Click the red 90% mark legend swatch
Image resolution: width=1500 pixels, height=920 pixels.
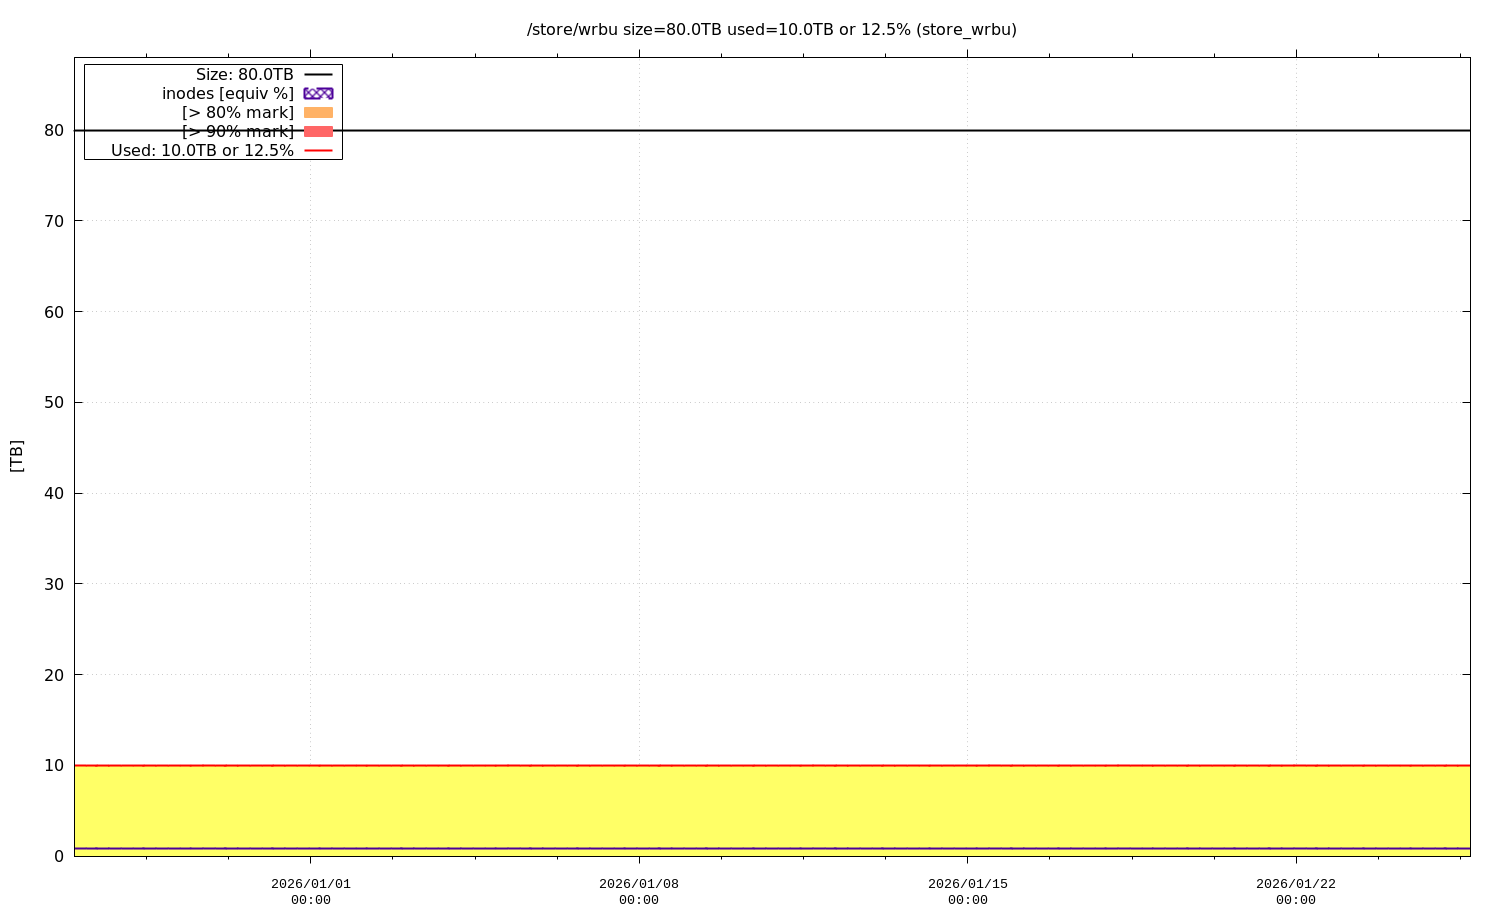[x=318, y=132]
